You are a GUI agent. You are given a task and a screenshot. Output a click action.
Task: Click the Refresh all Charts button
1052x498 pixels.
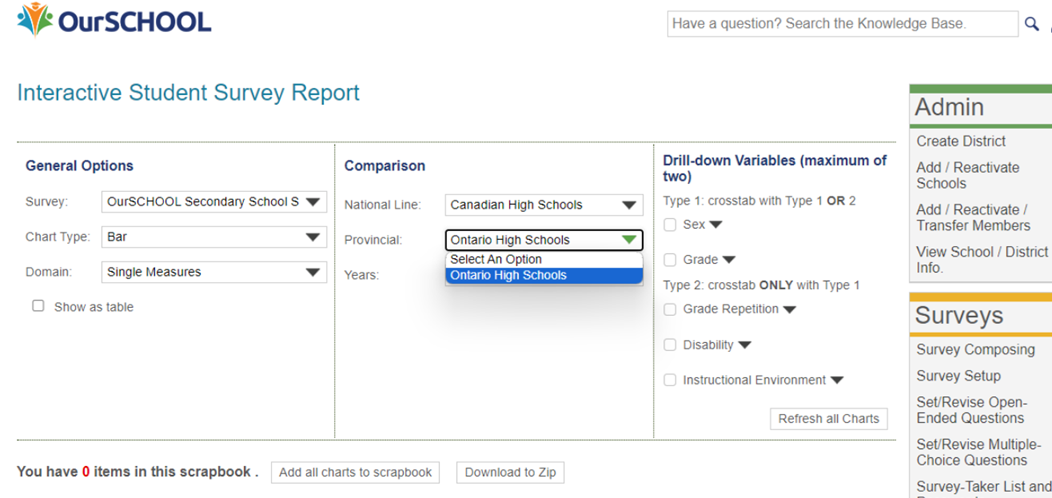(x=829, y=419)
